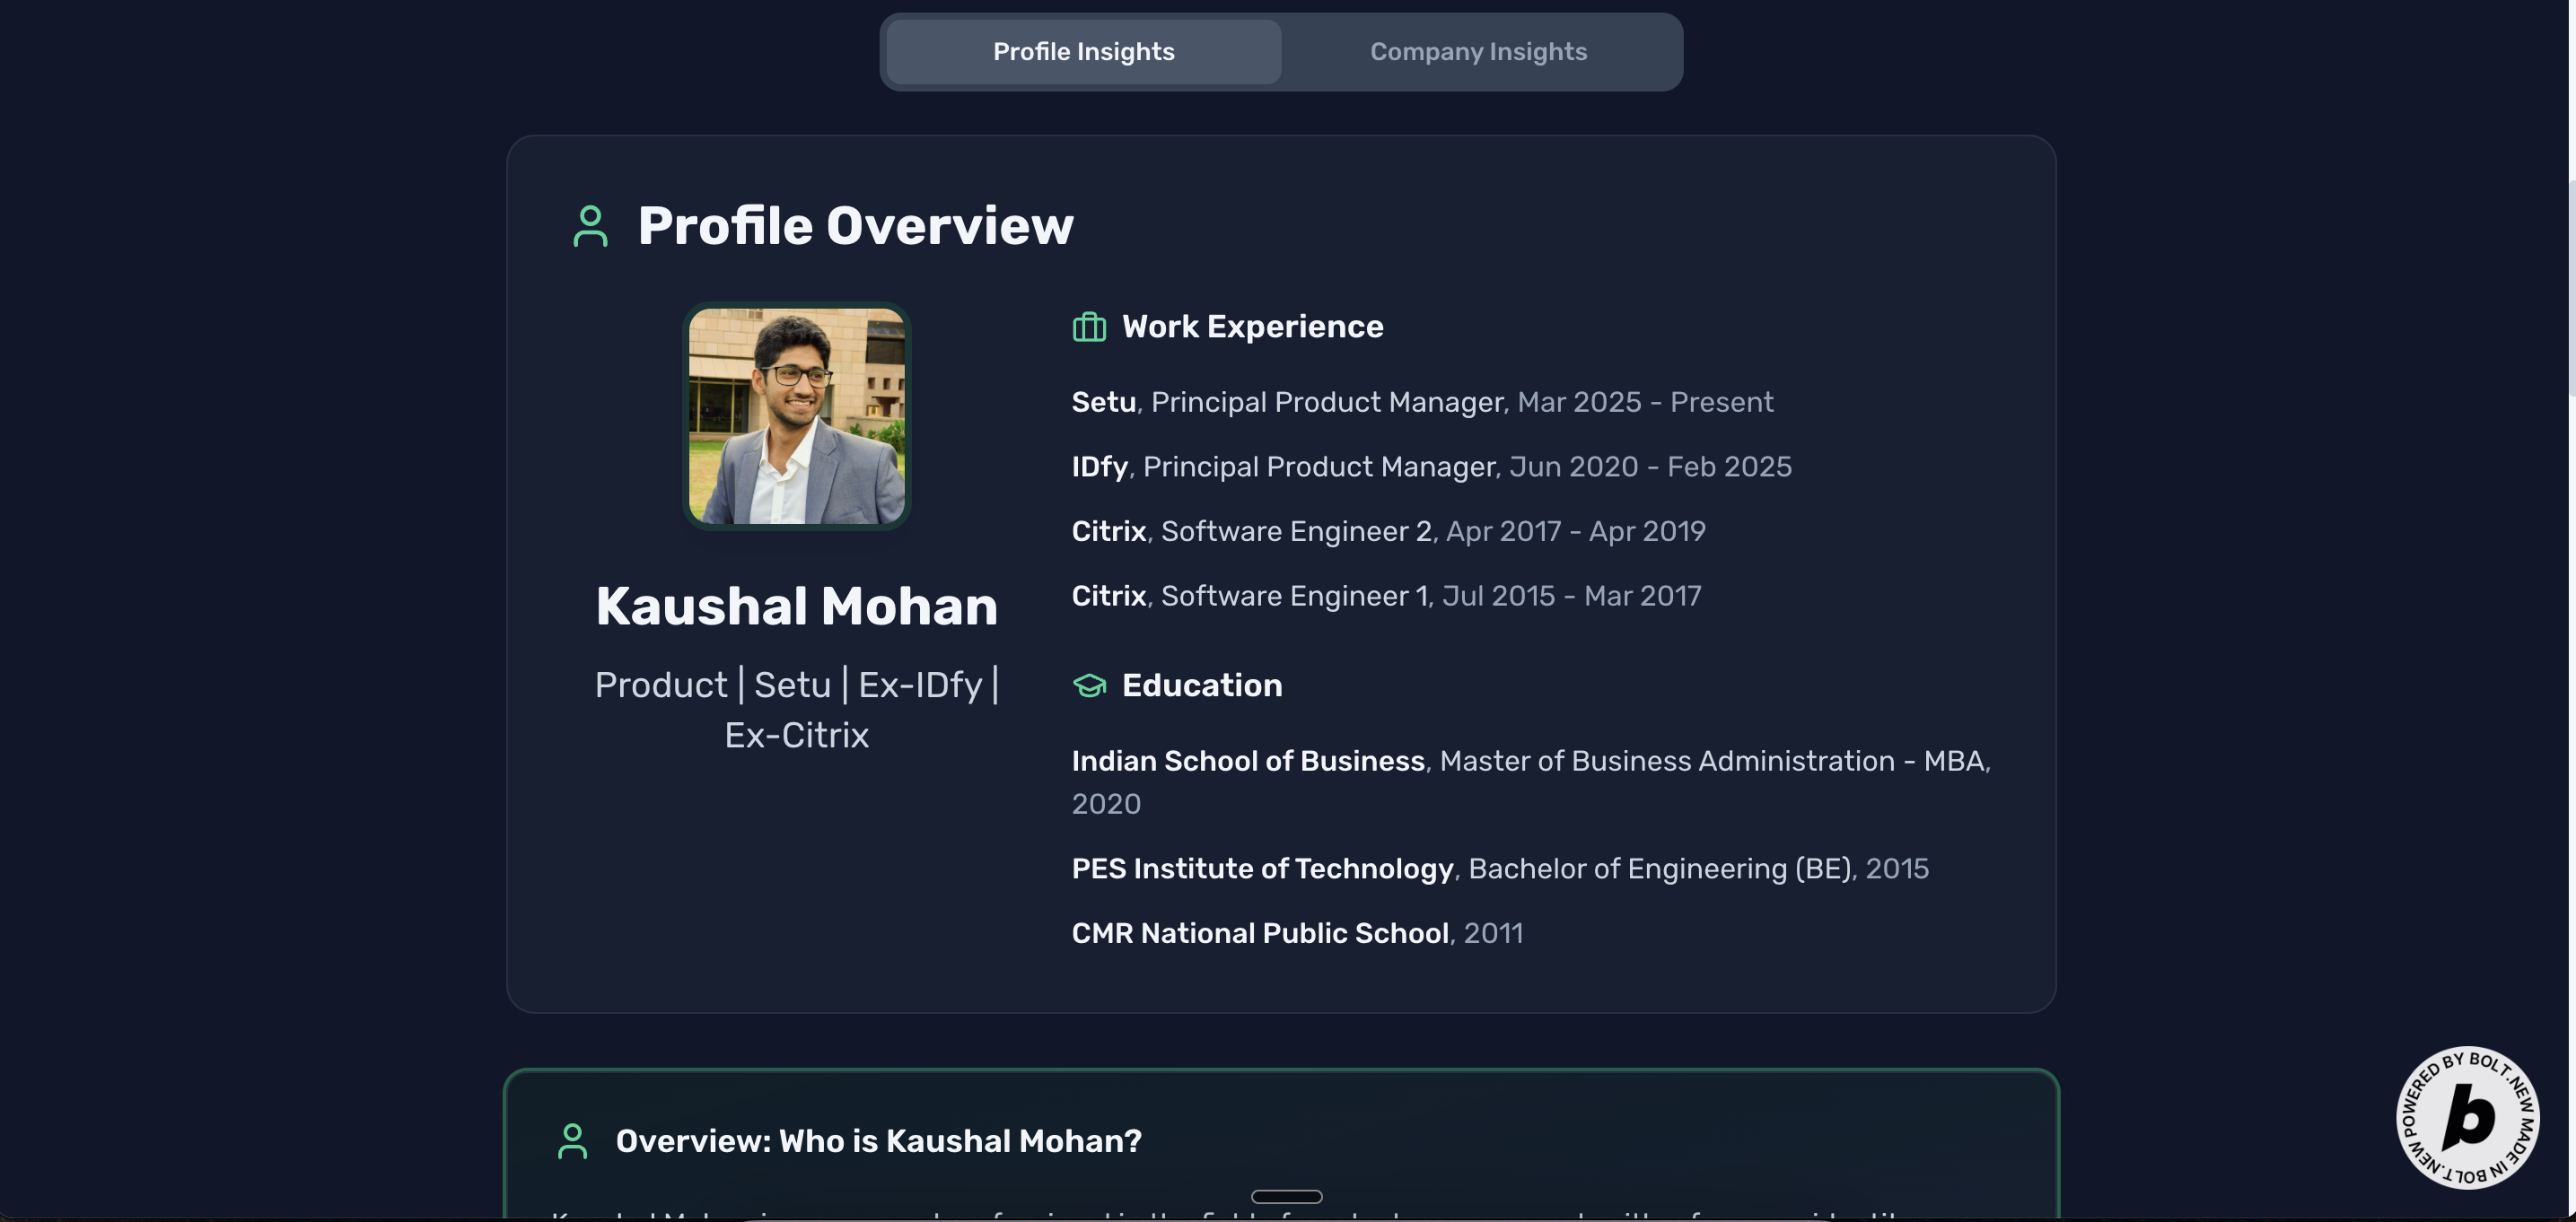The image size is (2576, 1222).
Task: Click the Profile Overview heading
Action: (855, 226)
